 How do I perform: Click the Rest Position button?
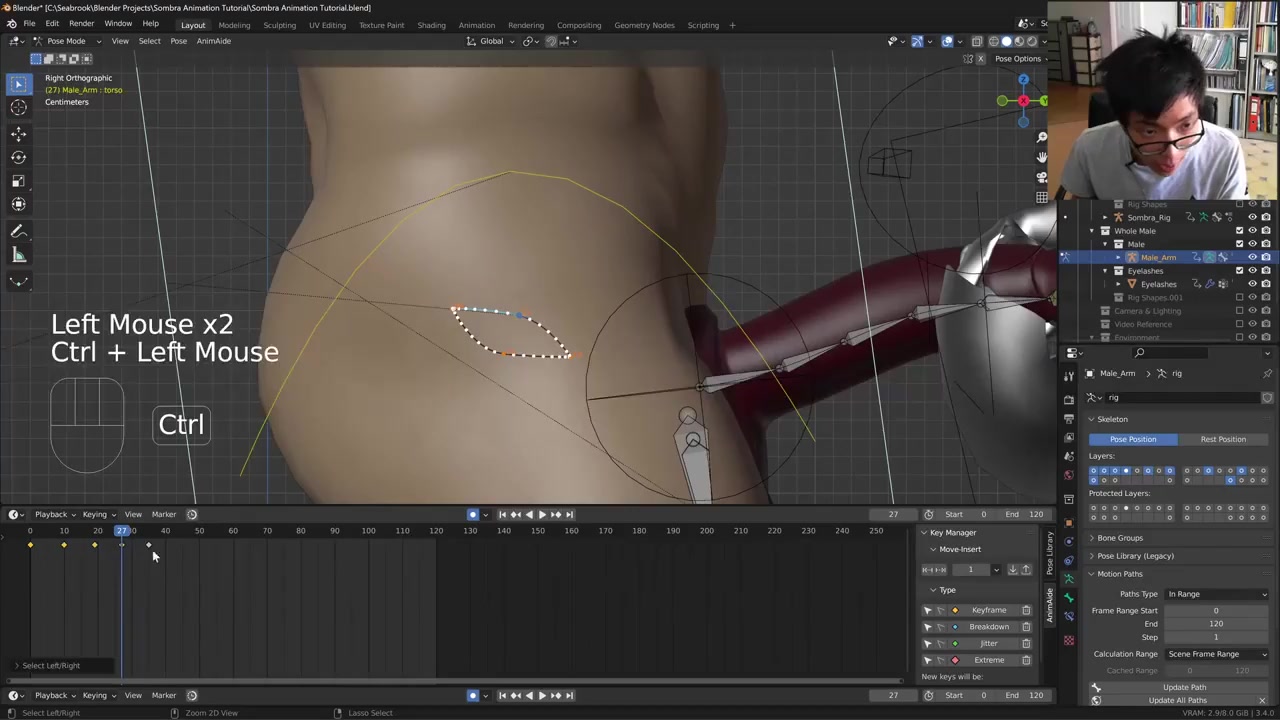(1222, 439)
